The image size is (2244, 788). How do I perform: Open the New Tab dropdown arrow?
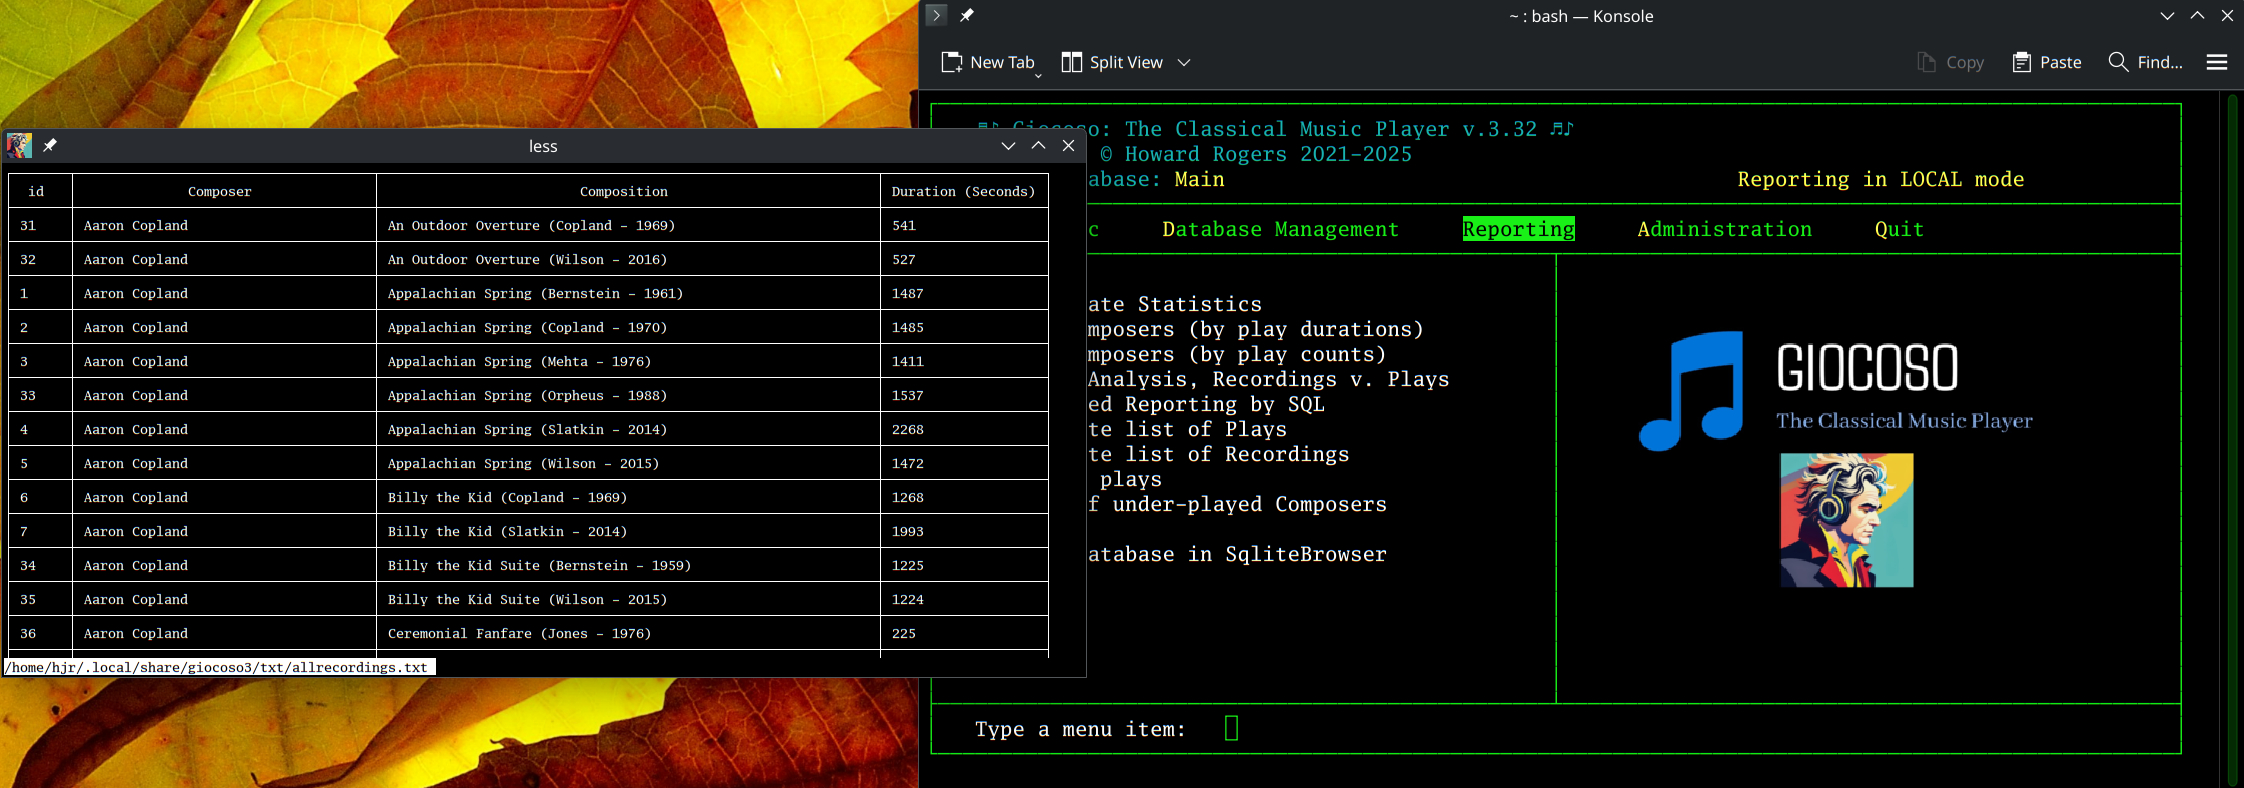[x=1038, y=75]
